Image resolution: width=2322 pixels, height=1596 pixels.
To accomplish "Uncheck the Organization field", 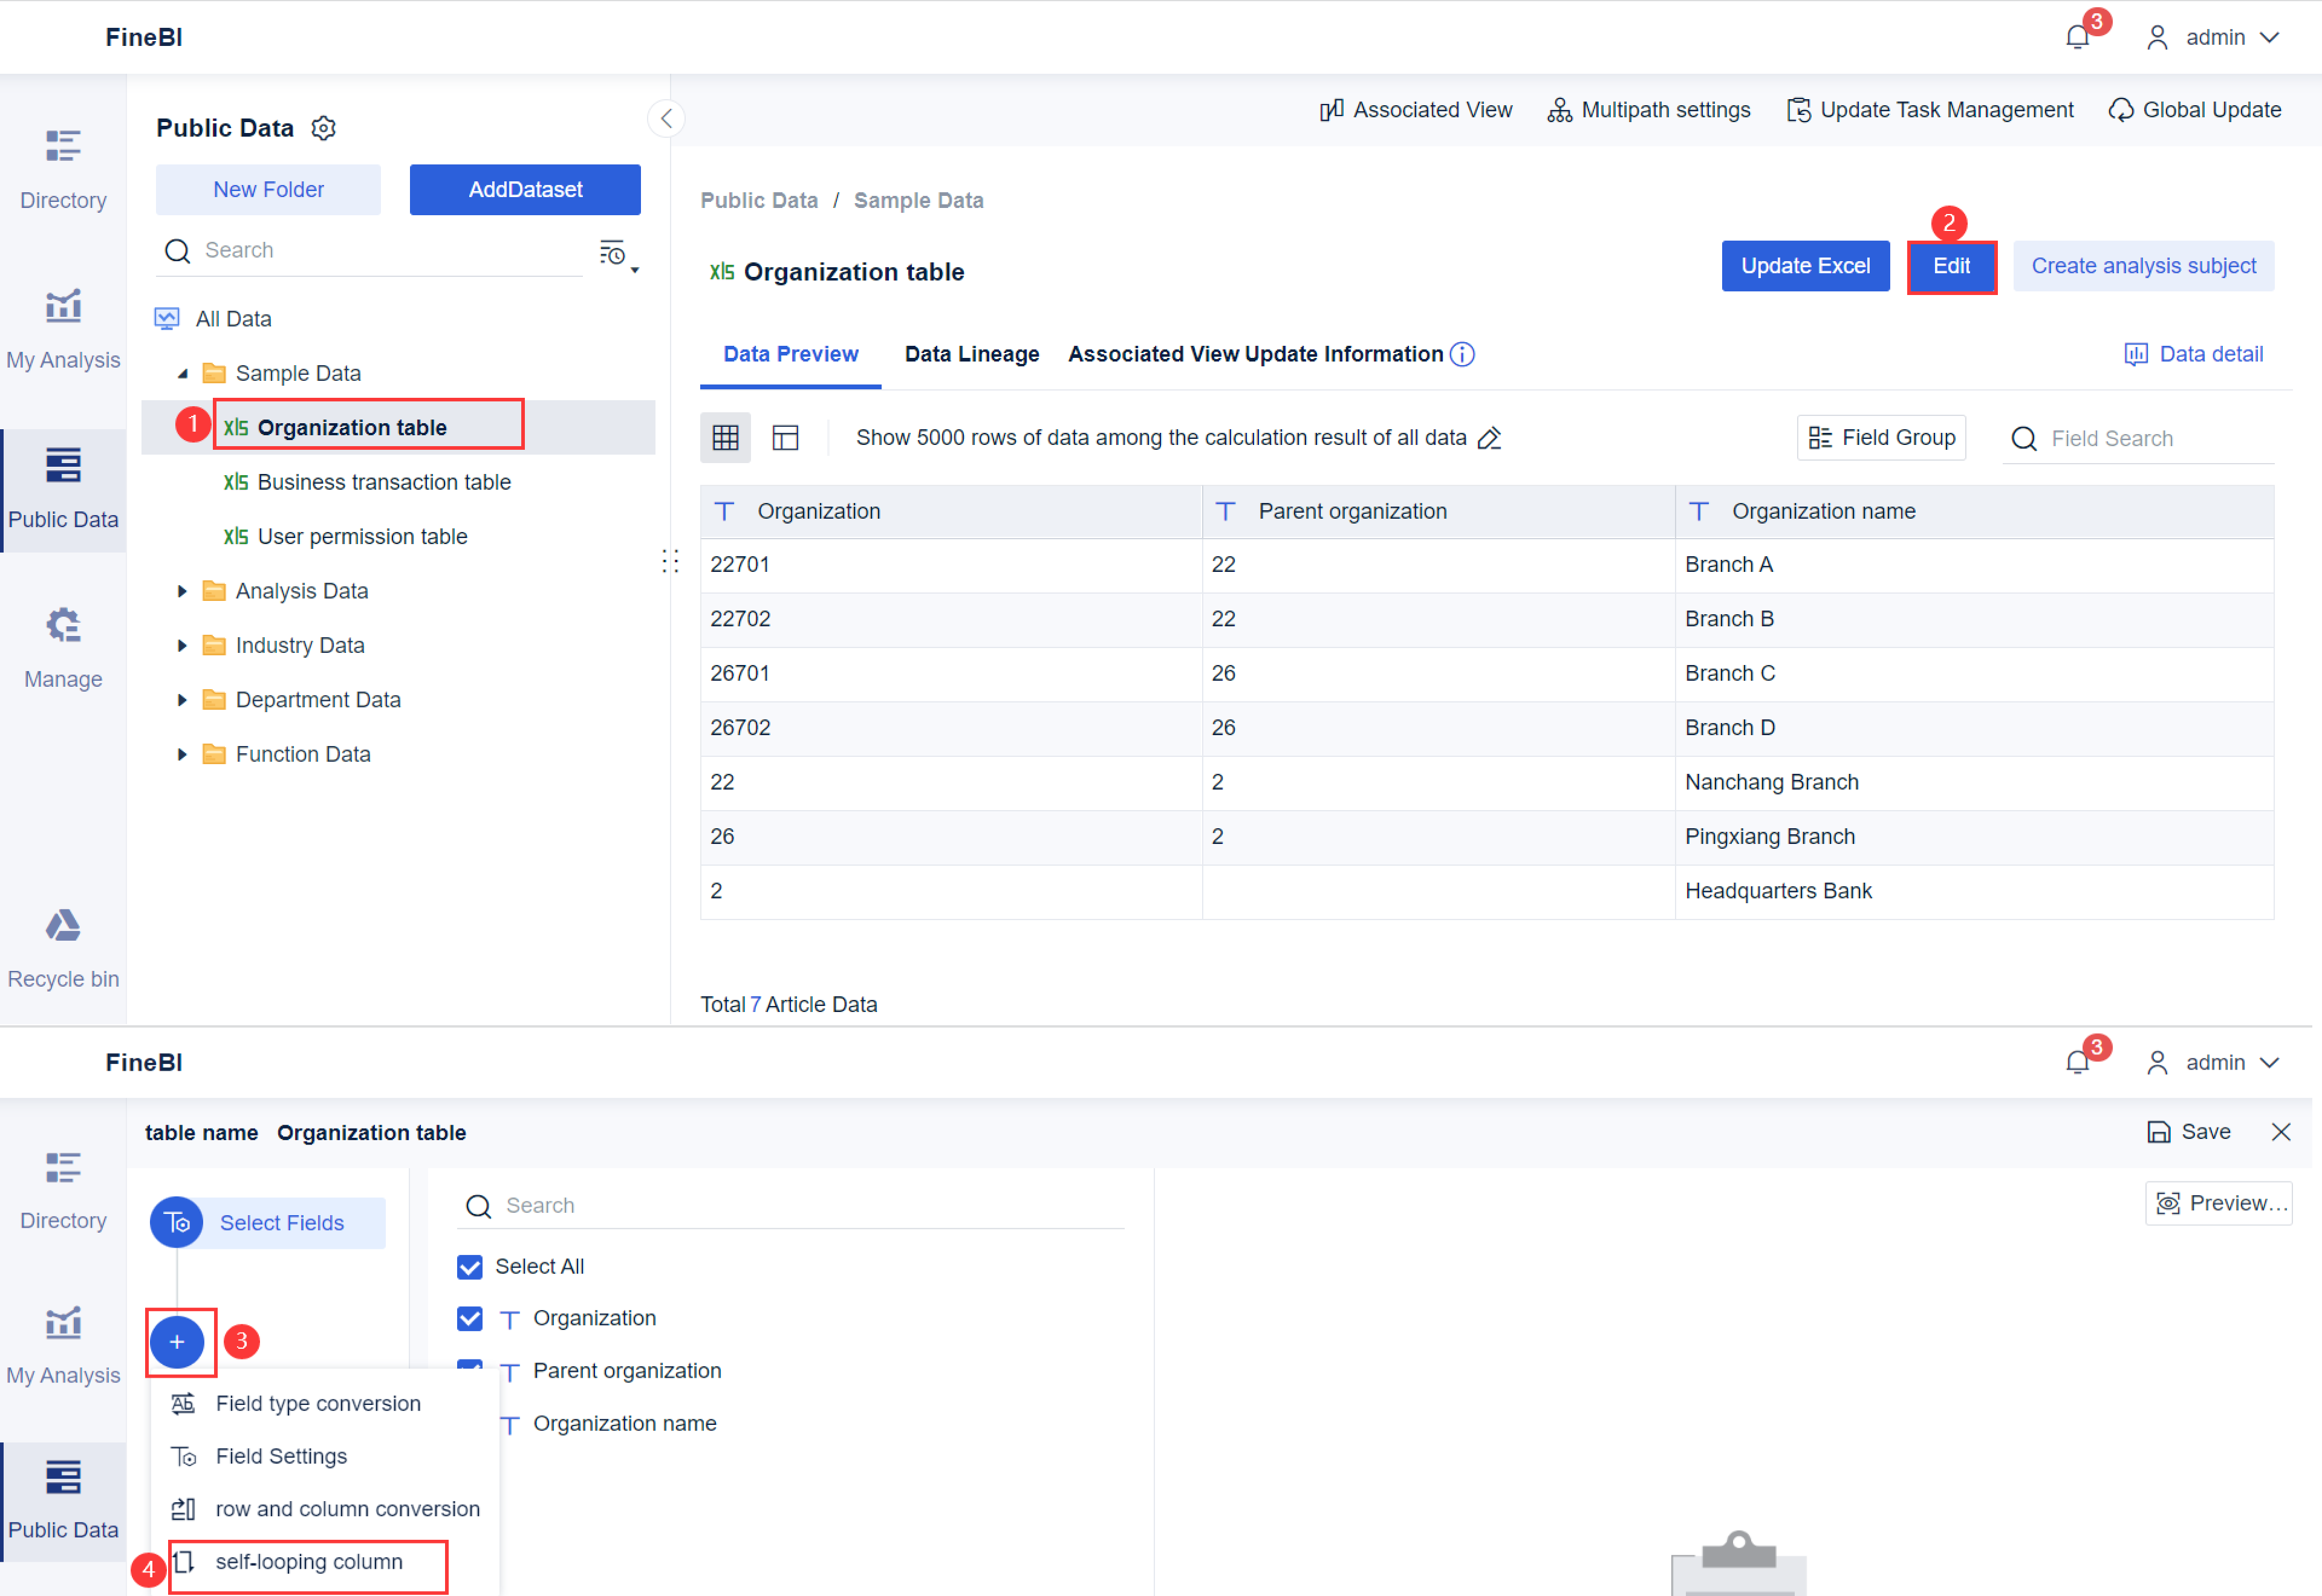I will pyautogui.click(x=470, y=1318).
